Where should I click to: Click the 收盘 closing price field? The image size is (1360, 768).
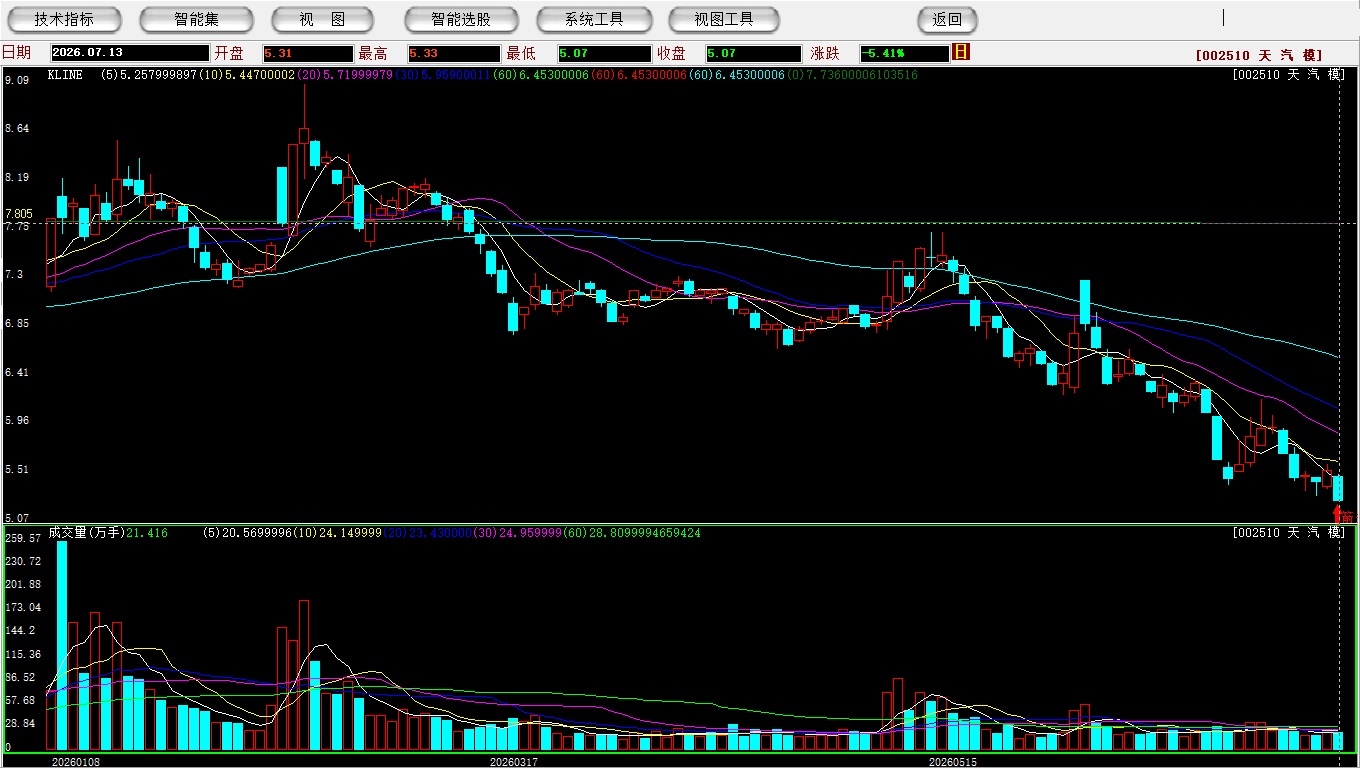point(754,54)
